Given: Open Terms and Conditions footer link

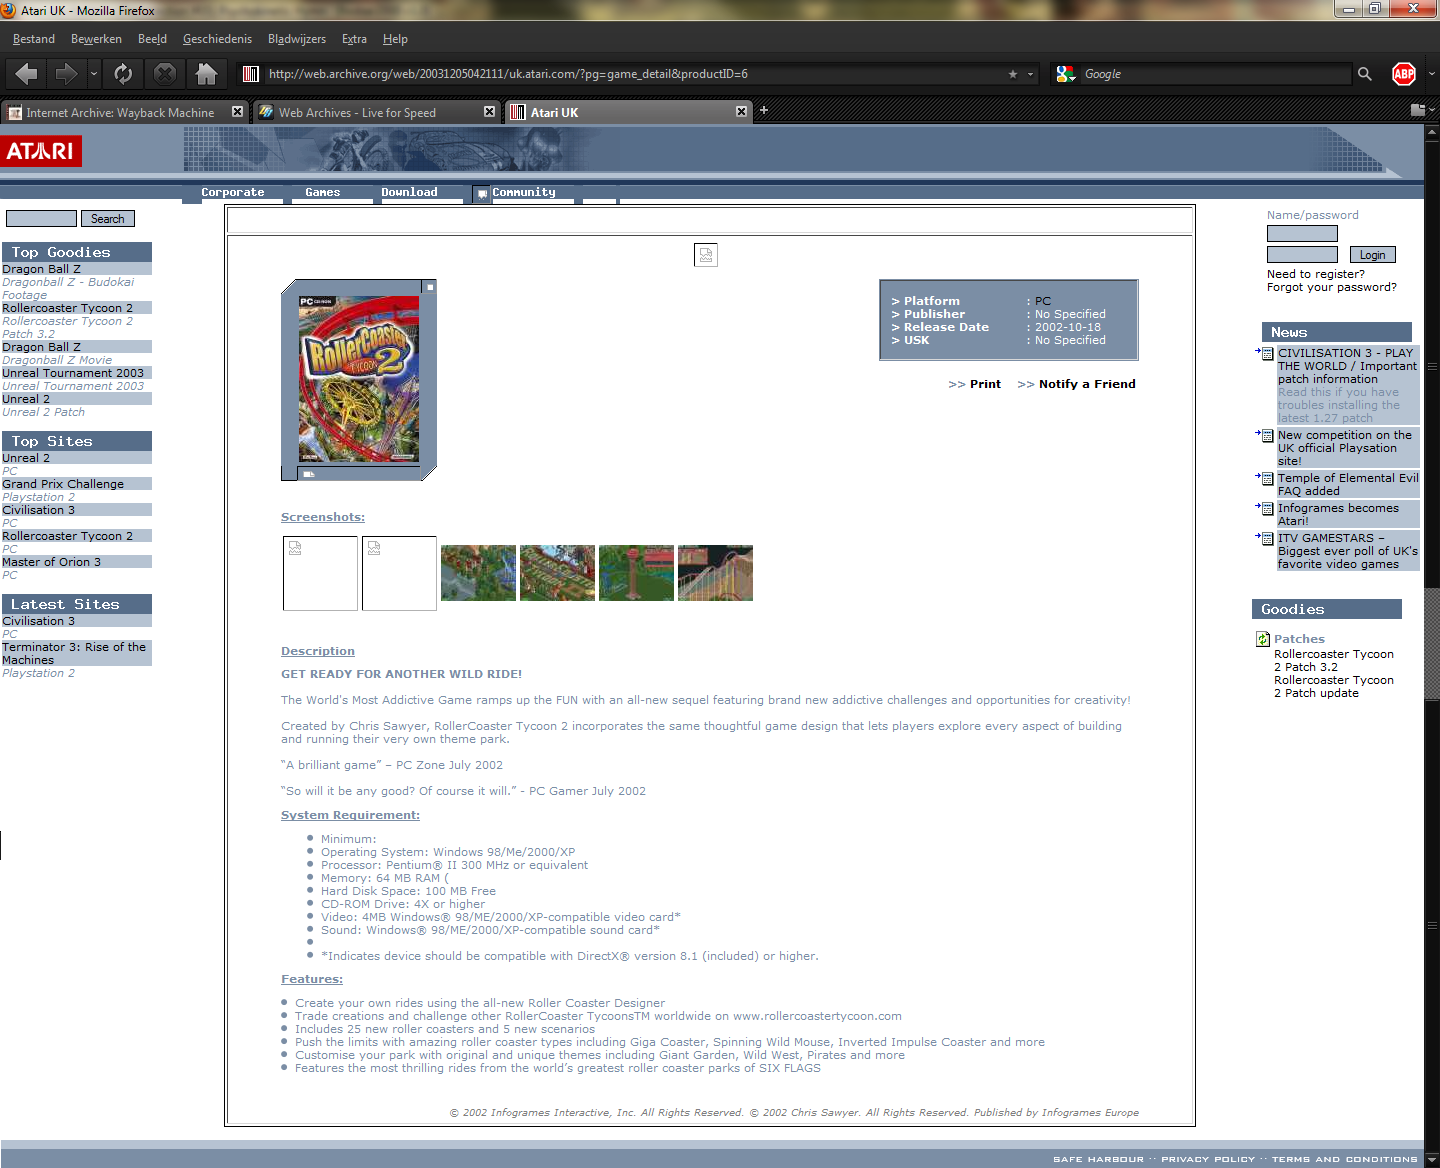Looking at the screenshot, I should click(1344, 1159).
